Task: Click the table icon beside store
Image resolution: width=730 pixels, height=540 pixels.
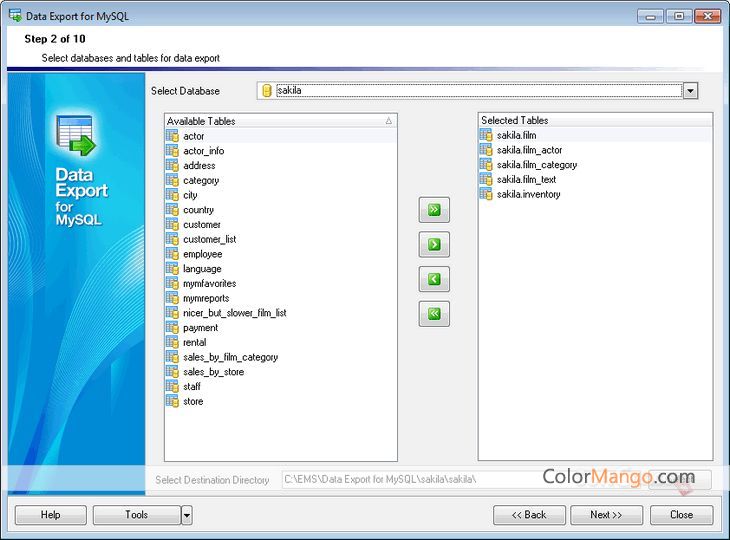Action: (172, 401)
